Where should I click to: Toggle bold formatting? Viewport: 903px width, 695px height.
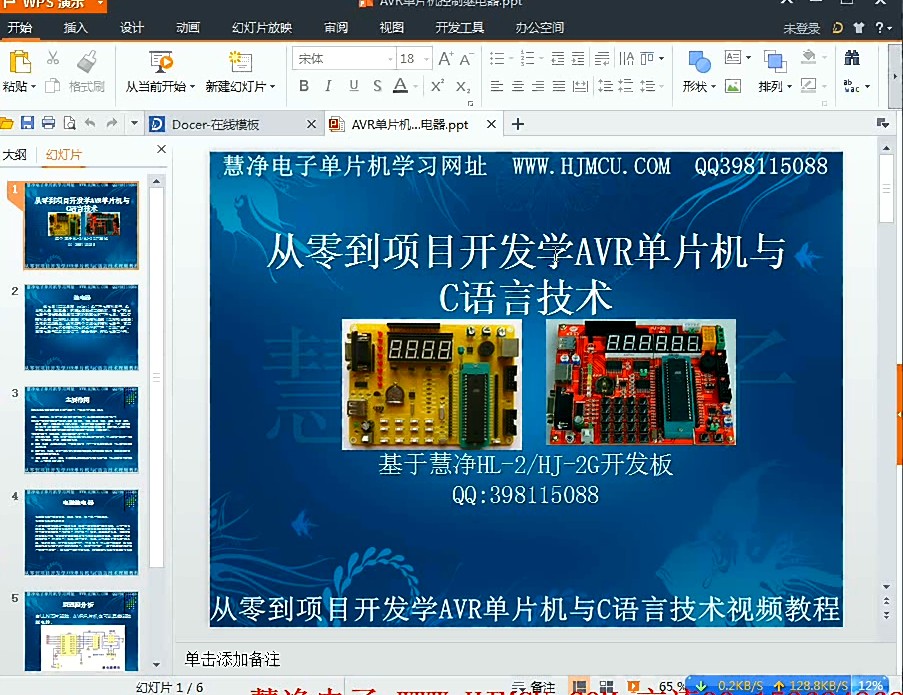click(x=304, y=86)
